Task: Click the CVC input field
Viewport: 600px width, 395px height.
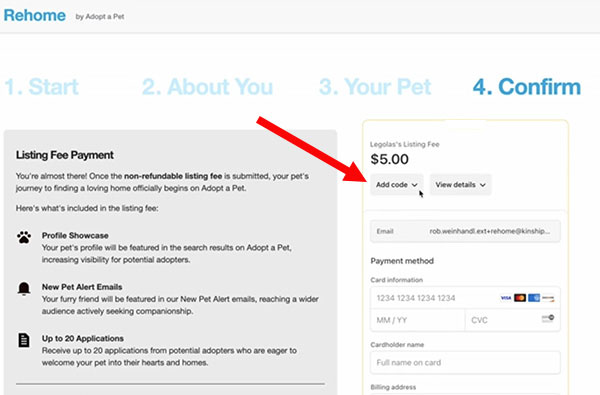Action: [x=513, y=320]
